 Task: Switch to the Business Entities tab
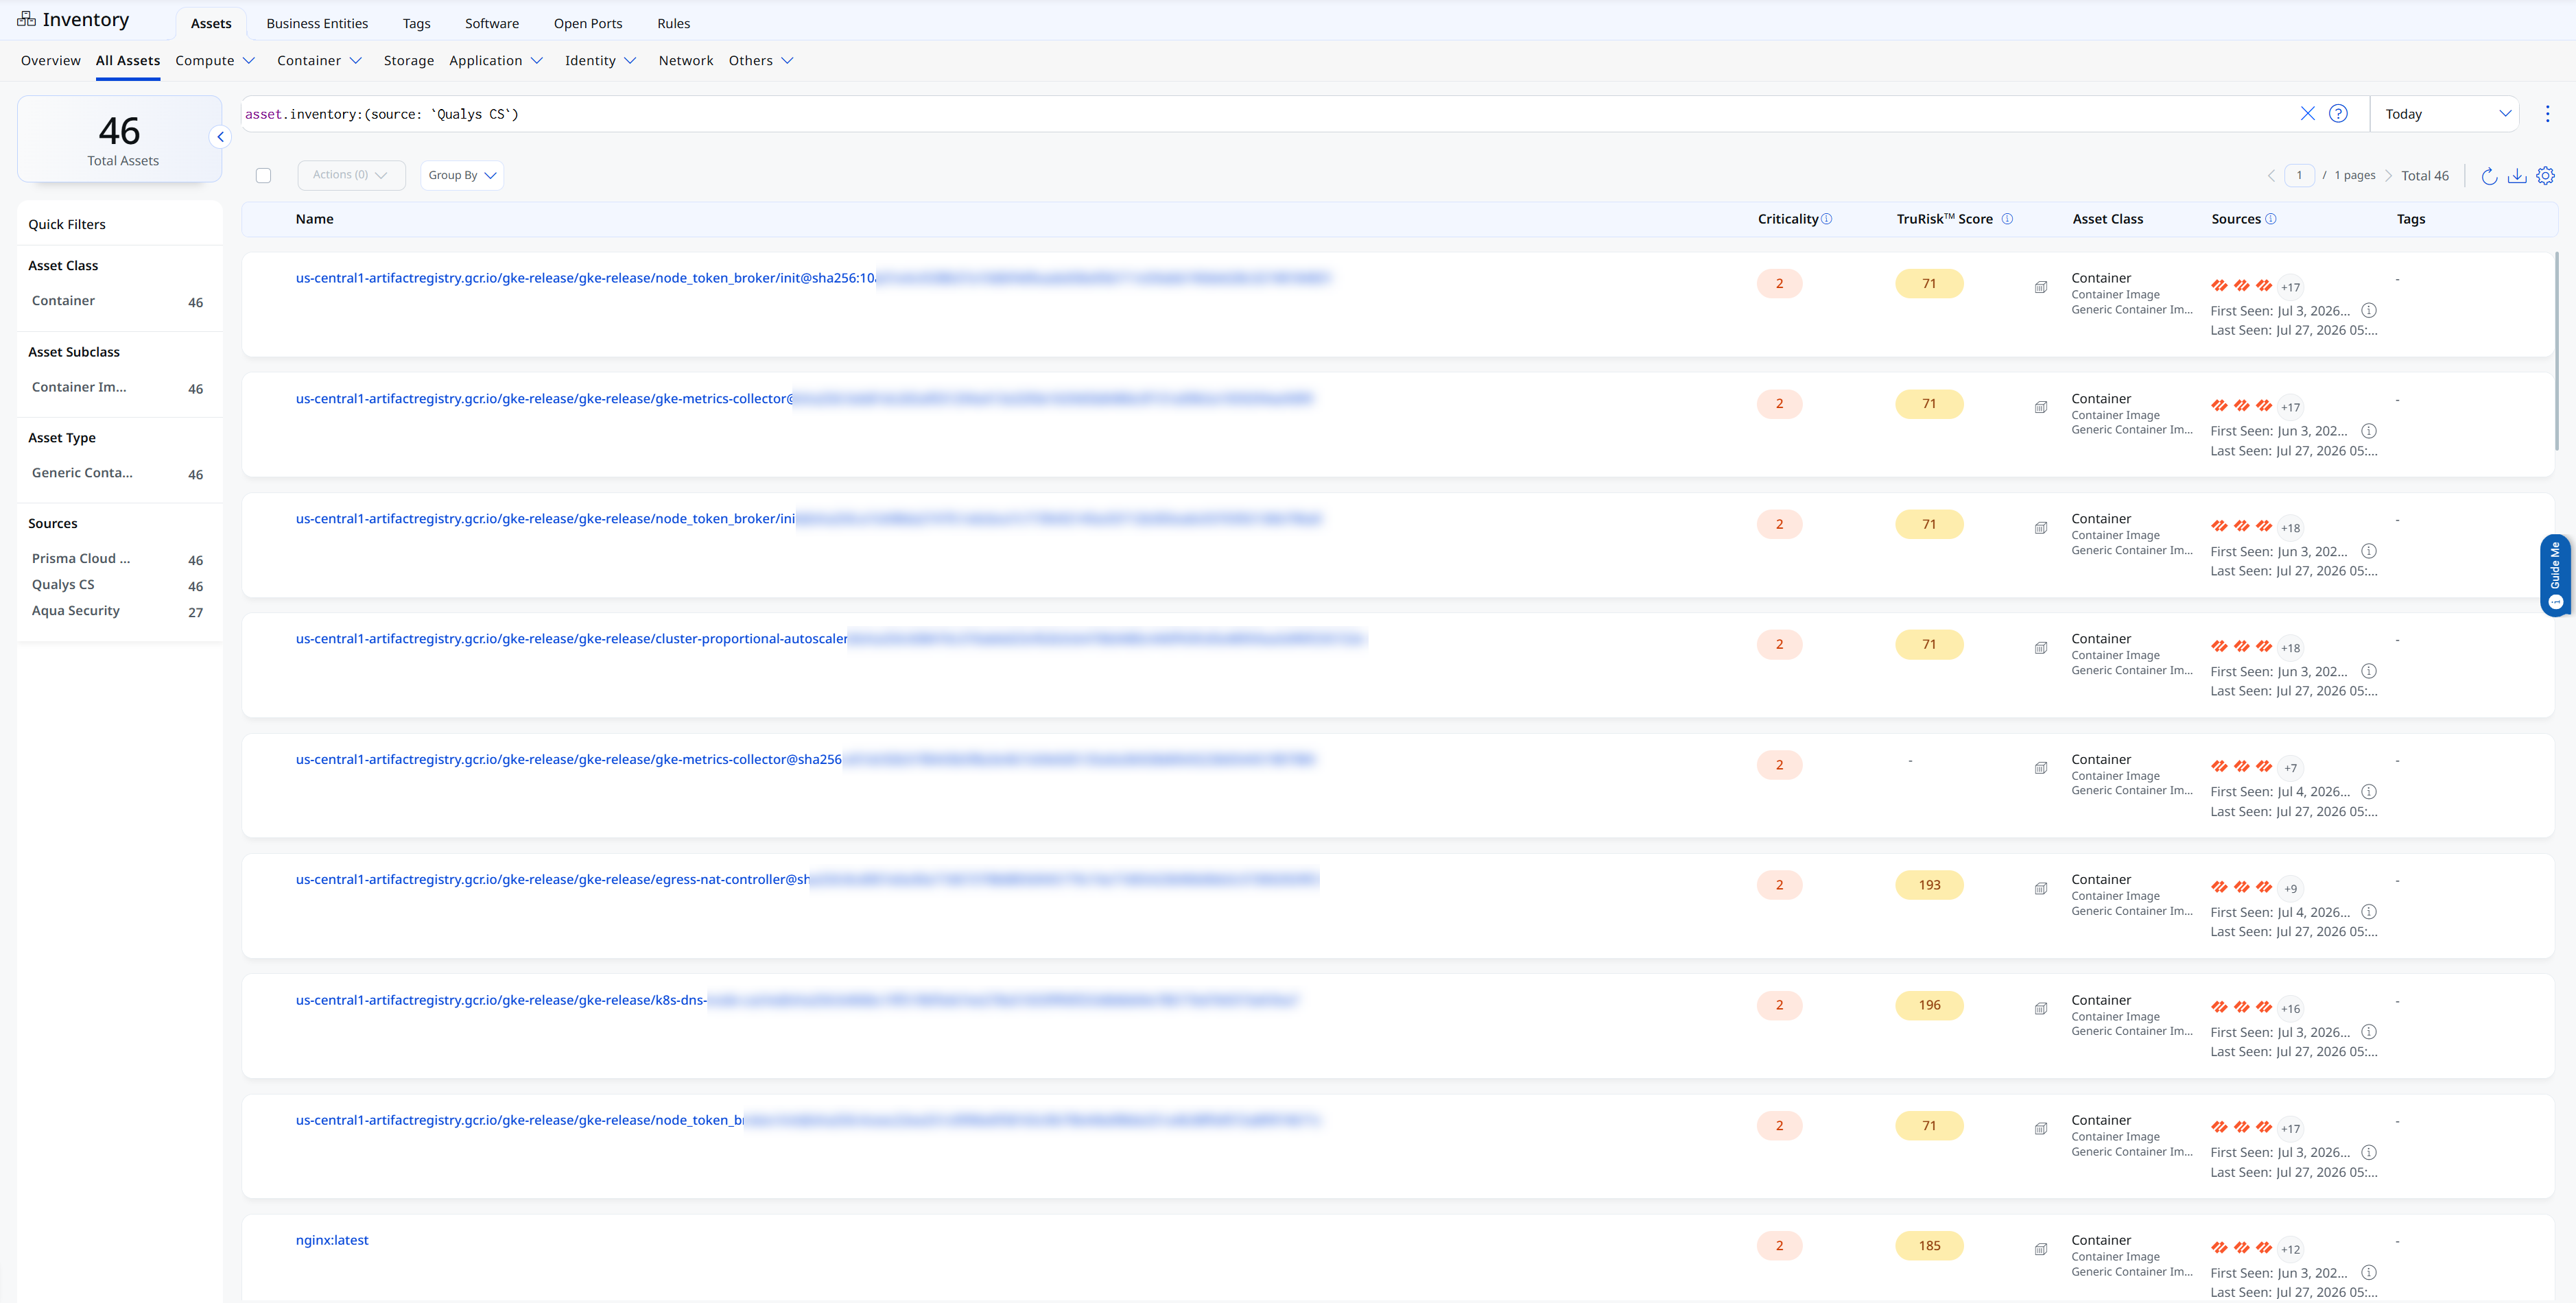(317, 24)
